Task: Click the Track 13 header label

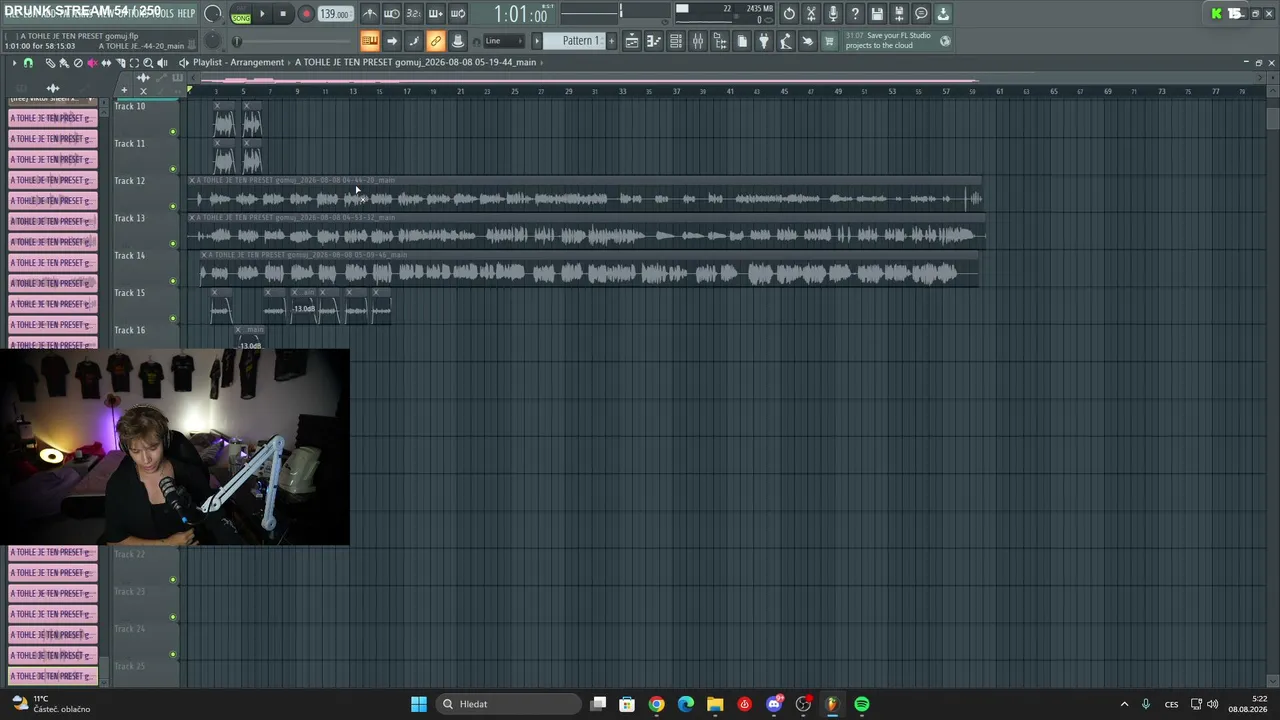Action: pyautogui.click(x=129, y=218)
